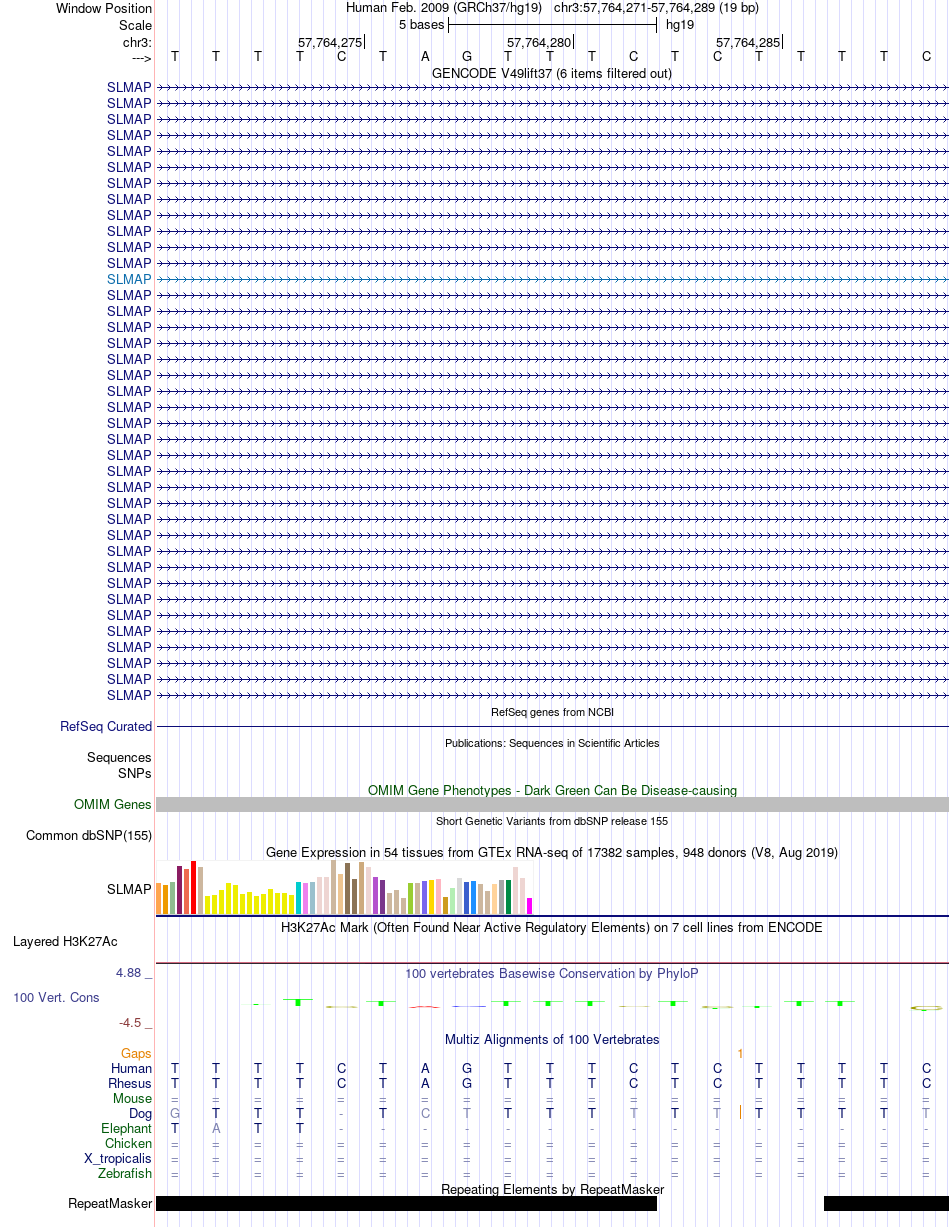The height and width of the screenshot is (1227, 950).
Task: Click the orange insertion bar in Dog row
Action: click(740, 1112)
